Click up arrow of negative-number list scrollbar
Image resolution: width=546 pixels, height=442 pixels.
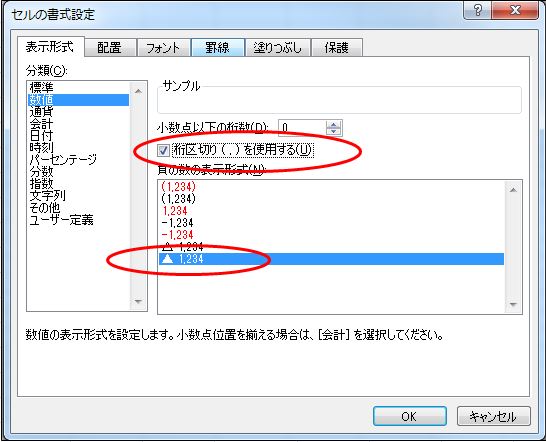[x=513, y=190]
